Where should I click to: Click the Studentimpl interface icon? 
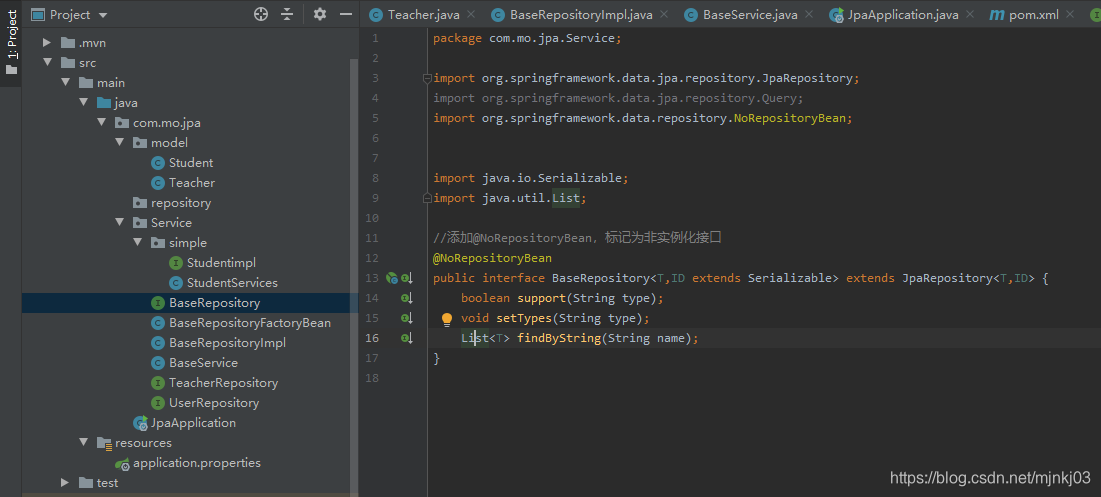pyautogui.click(x=176, y=263)
